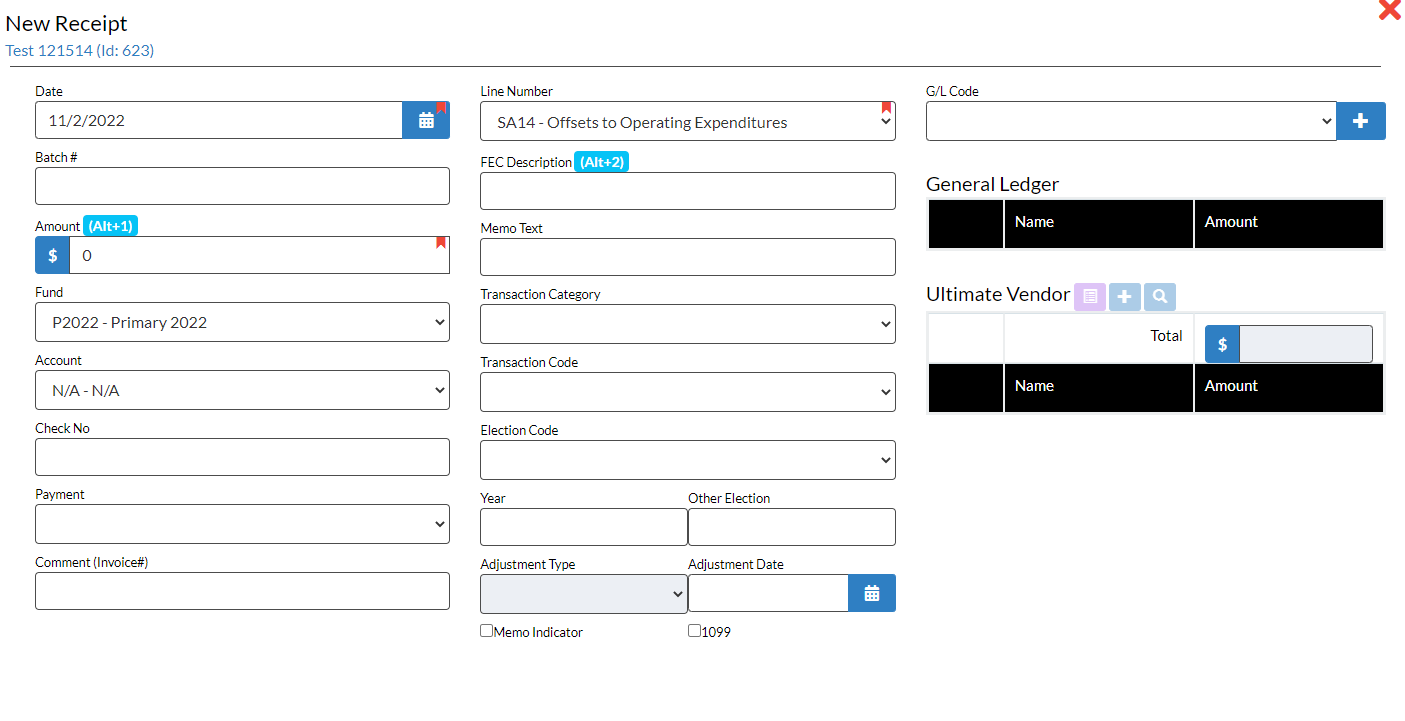Open the Account dropdown

coord(242,390)
